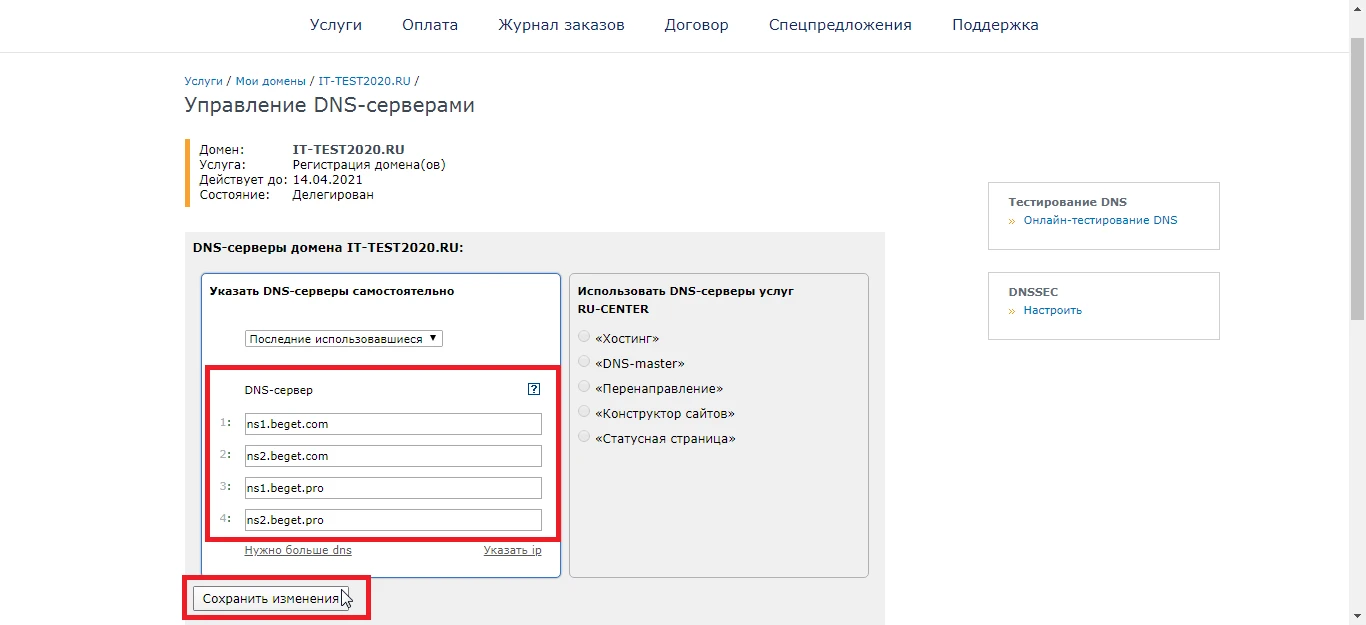This screenshot has width=1366, height=625.
Task: Open the Договор page
Action: pos(696,24)
